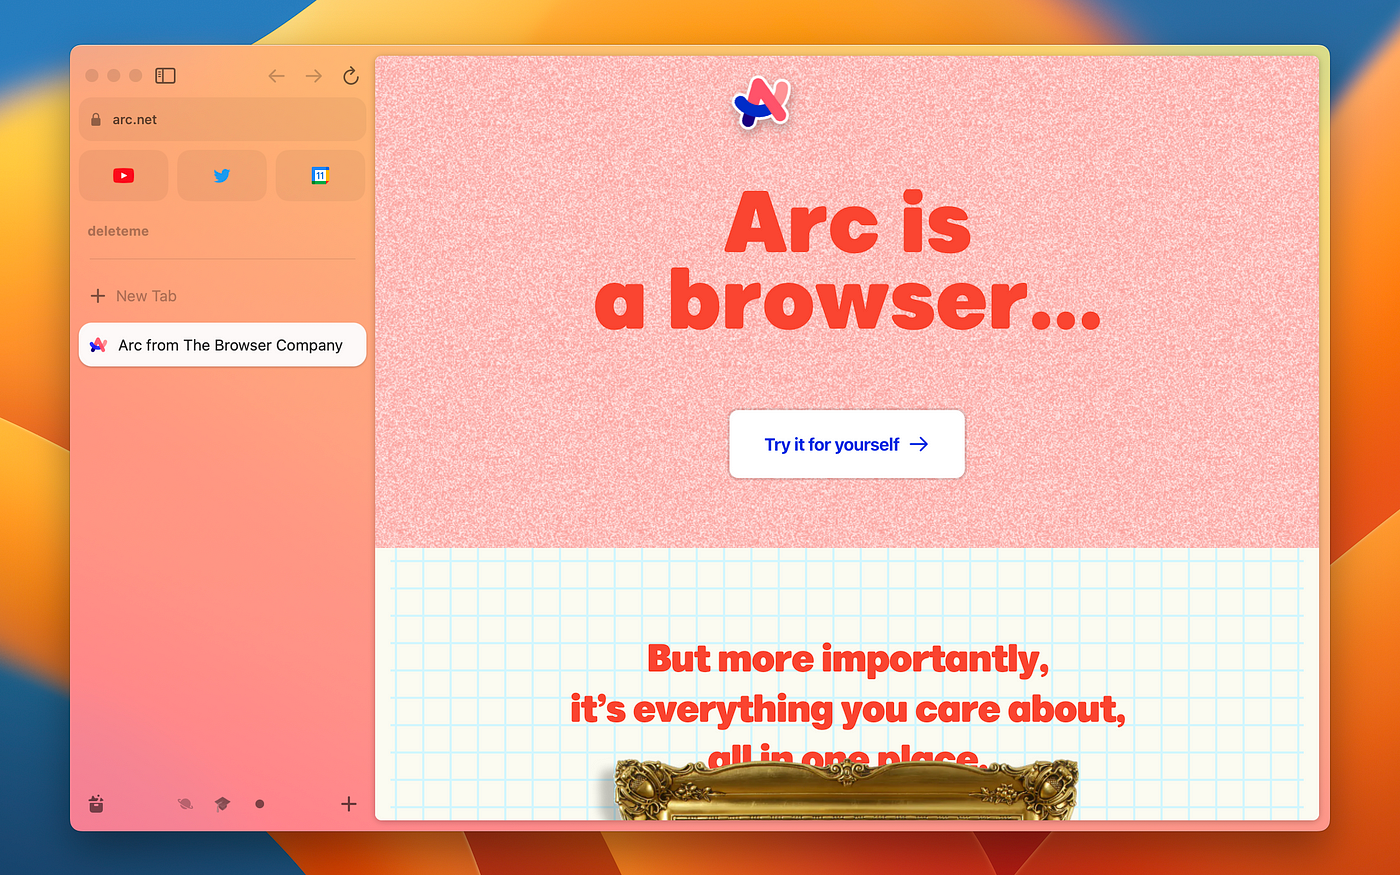Viewport: 1400px width, 875px height.
Task: Switch to the graduation cap space
Action: click(222, 803)
